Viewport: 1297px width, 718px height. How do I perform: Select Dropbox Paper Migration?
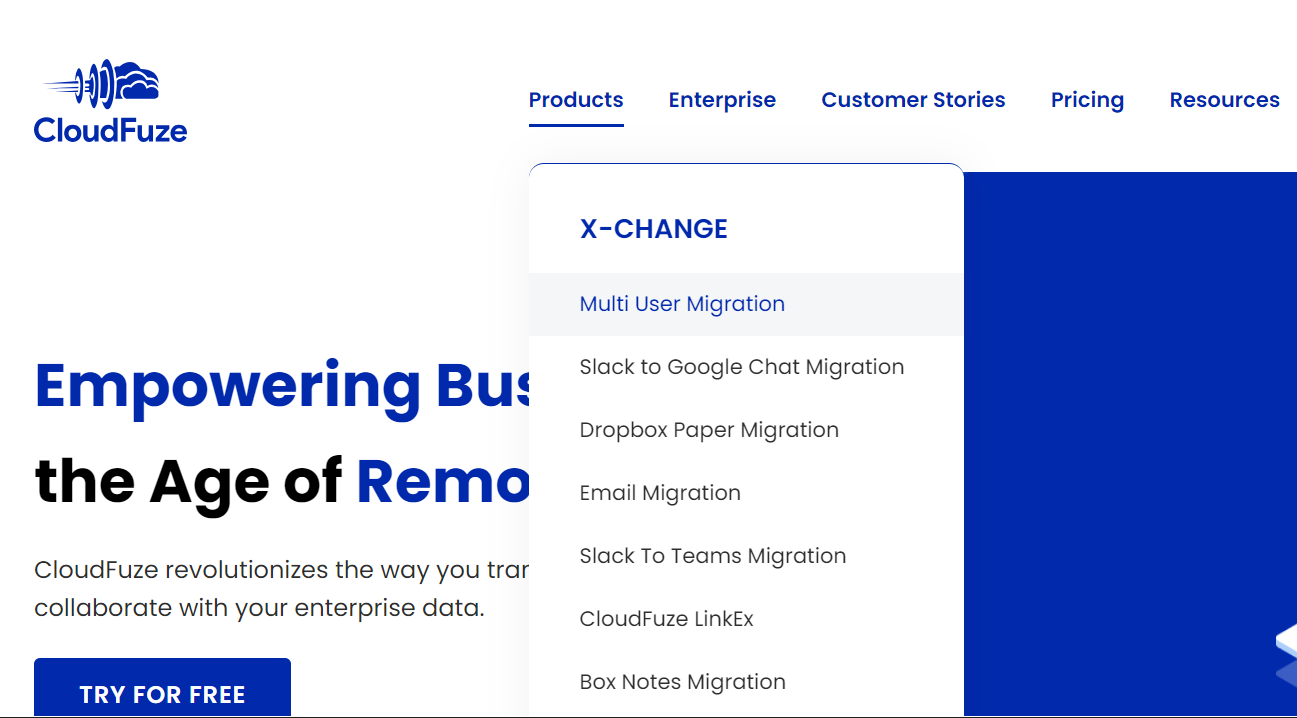[709, 430]
